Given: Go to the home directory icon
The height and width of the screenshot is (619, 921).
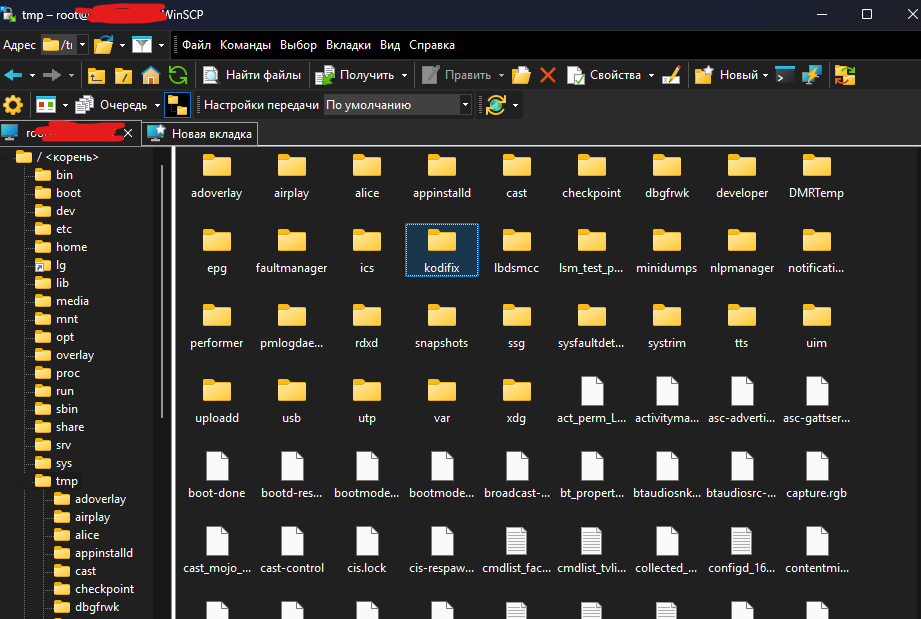Looking at the screenshot, I should tap(150, 75).
